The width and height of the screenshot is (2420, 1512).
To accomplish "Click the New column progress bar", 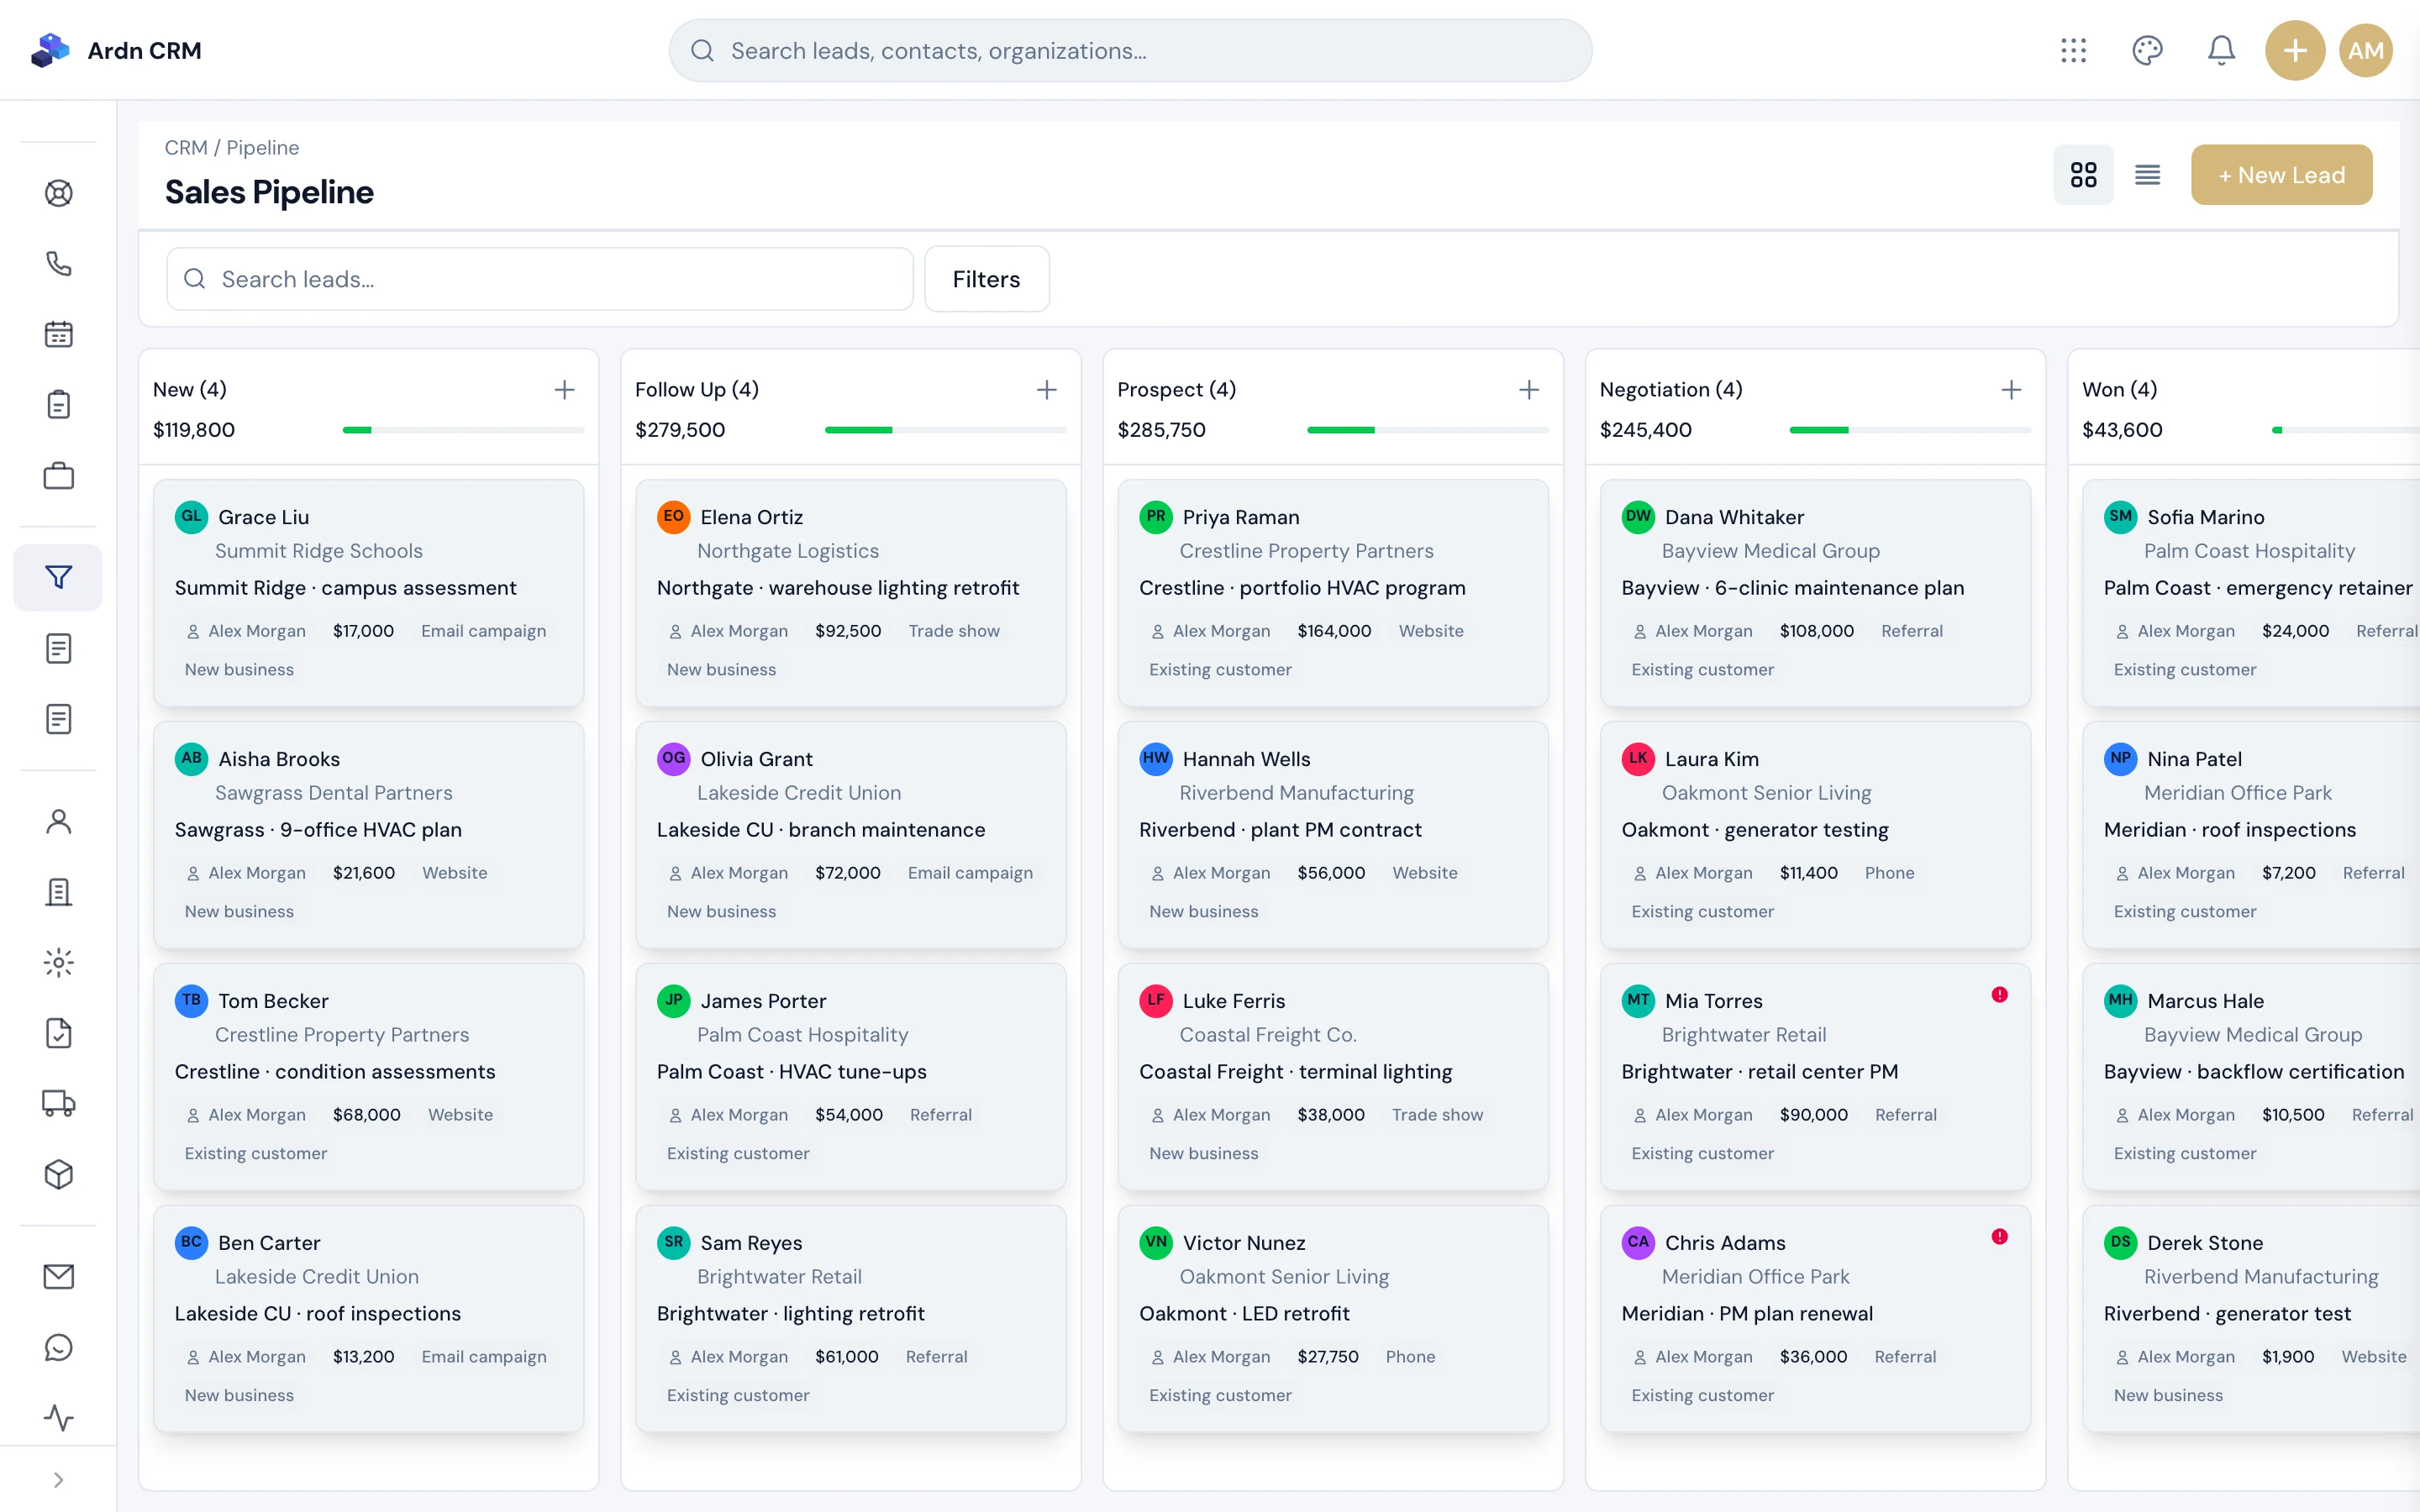I will [x=463, y=430].
